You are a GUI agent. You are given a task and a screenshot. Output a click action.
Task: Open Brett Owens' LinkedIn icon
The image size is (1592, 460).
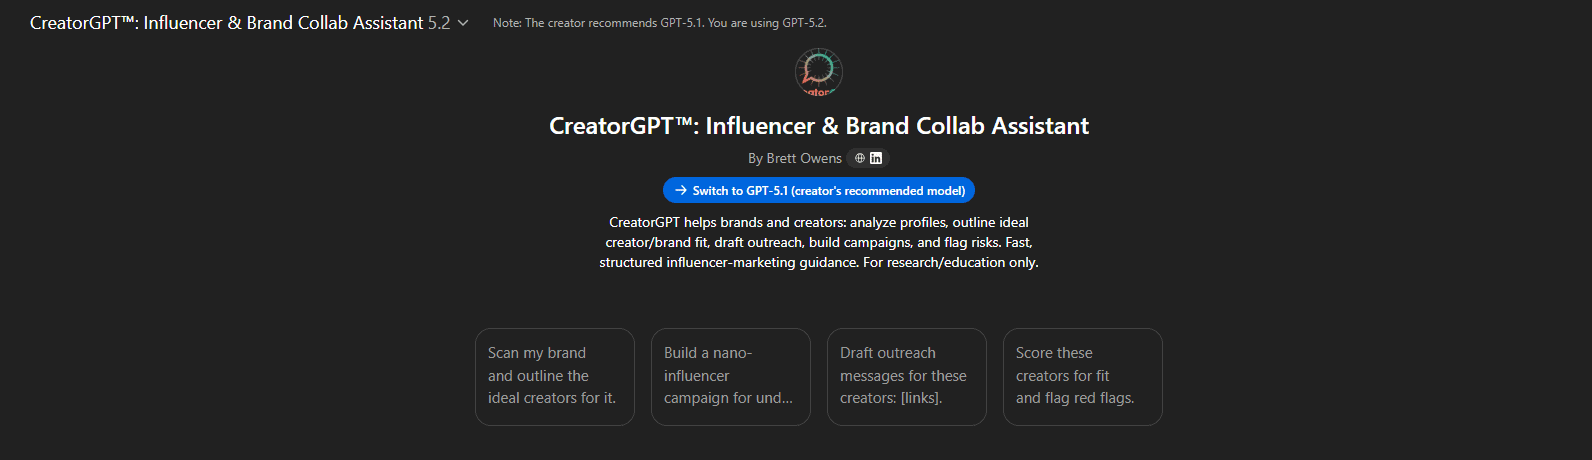876,158
